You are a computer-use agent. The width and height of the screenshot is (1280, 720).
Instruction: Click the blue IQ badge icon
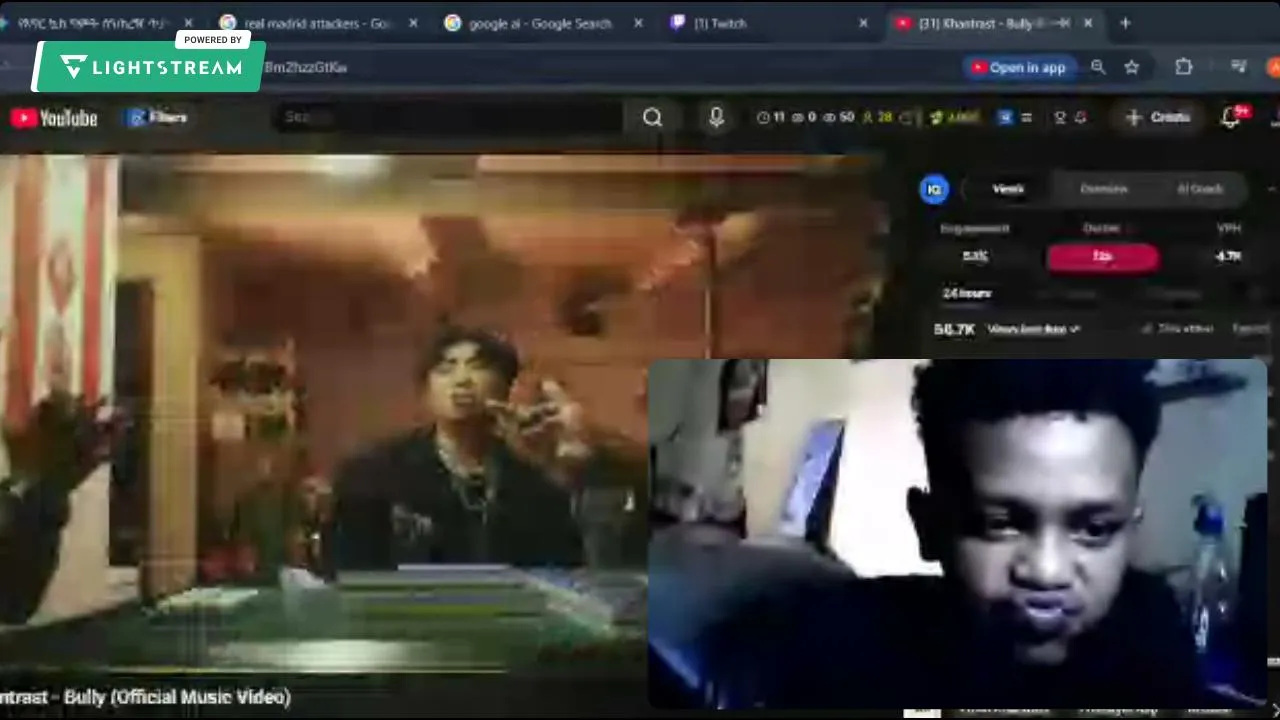(x=934, y=189)
